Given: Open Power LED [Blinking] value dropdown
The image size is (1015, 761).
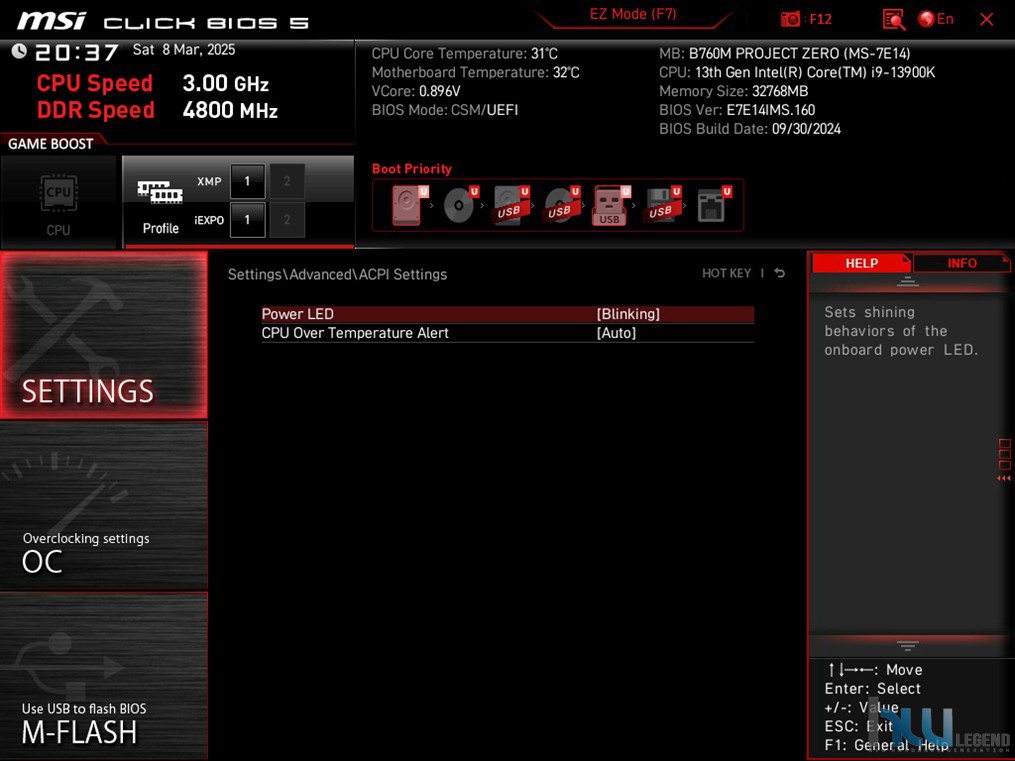Looking at the screenshot, I should 628,314.
